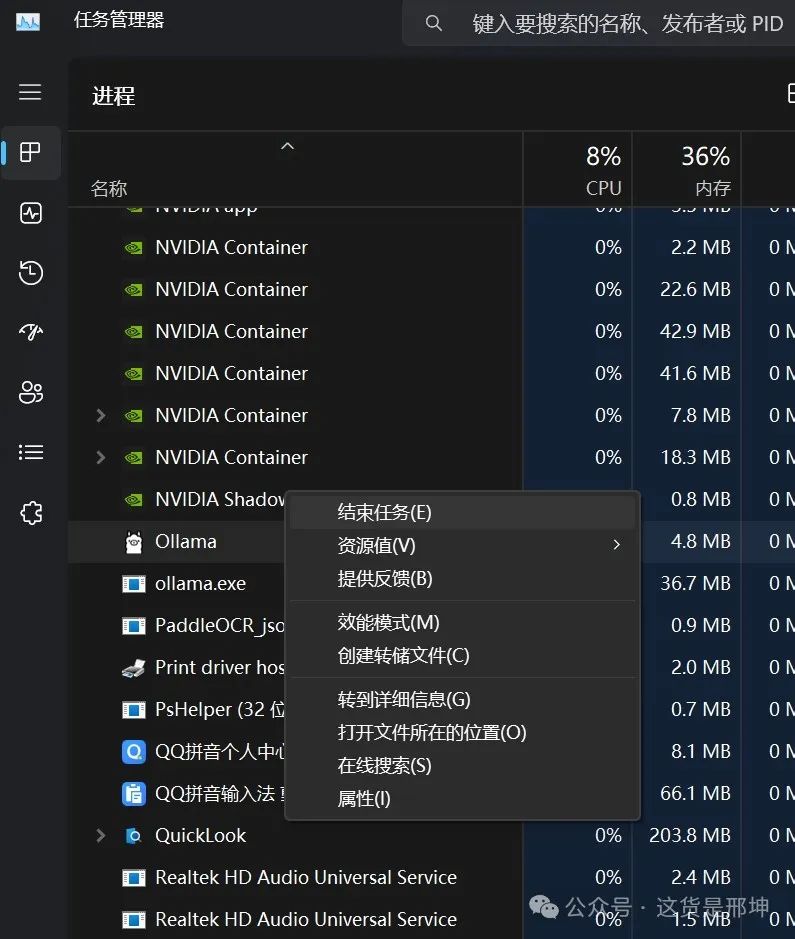Viewport: 795px width, 939px height.
Task: Click NVIDIA Container icon with 2.2 MB memory
Action: click(x=133, y=247)
